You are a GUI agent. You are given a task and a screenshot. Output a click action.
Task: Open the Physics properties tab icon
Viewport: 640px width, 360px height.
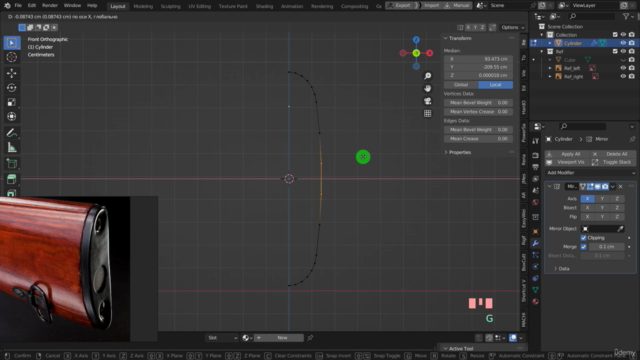tap(535, 267)
